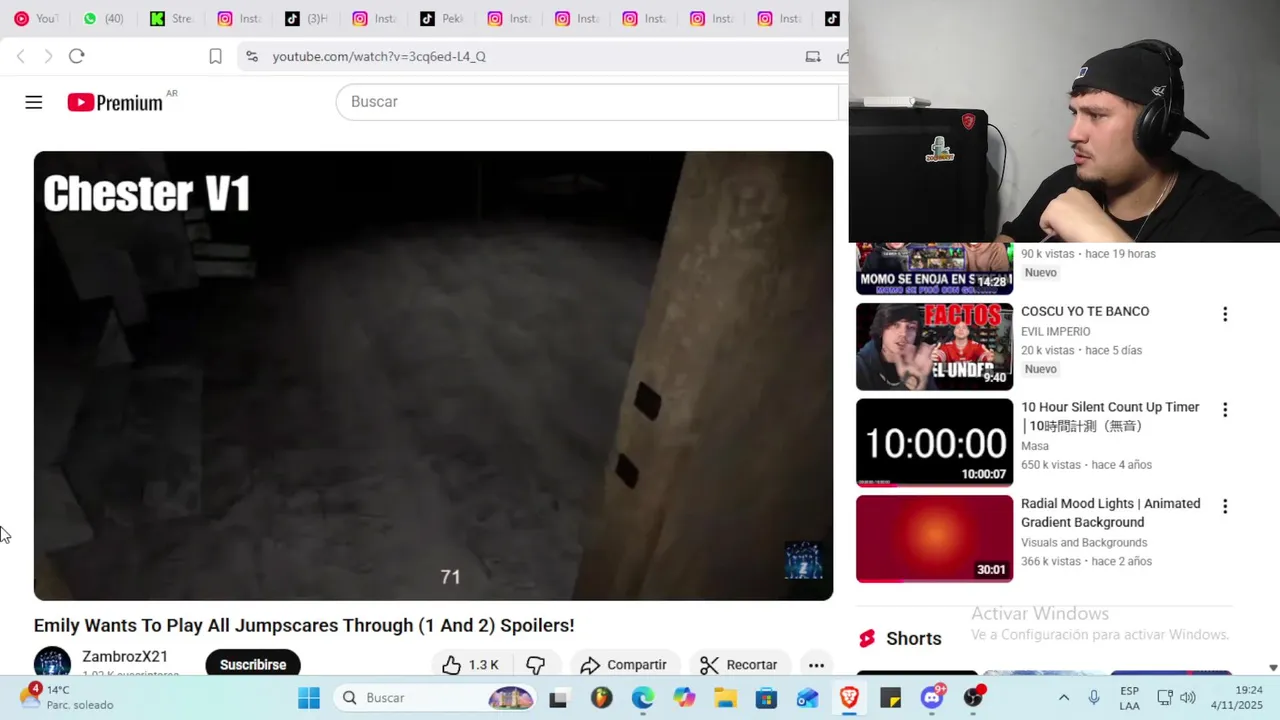Click the Visuals and Backgrounds channel name
The width and height of the screenshot is (1280, 720).
coord(1084,542)
